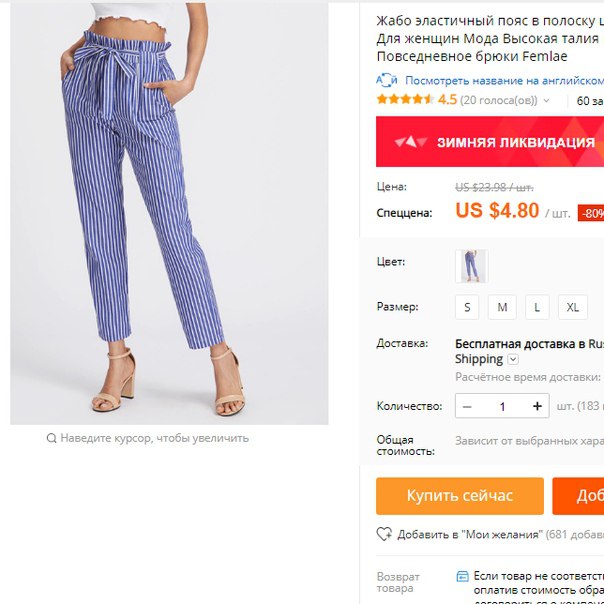Choose size XL
Screen dimensions: 604x604
point(573,307)
